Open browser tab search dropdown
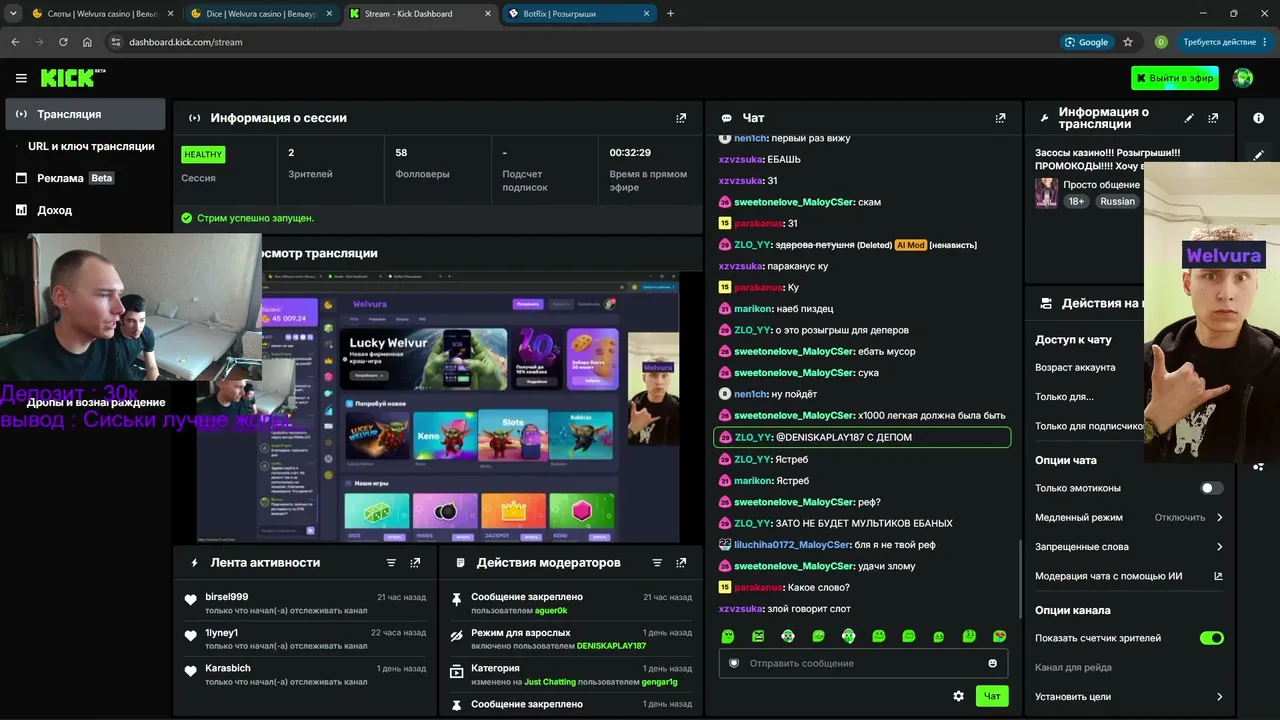1280x720 pixels. (13, 14)
